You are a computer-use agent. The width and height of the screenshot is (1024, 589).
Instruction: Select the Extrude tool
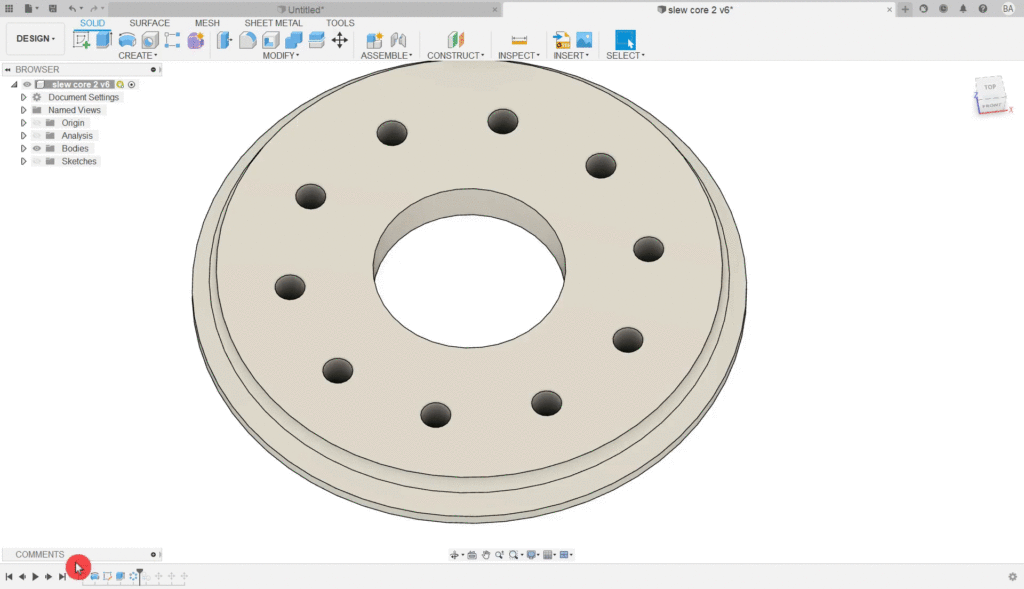104,40
